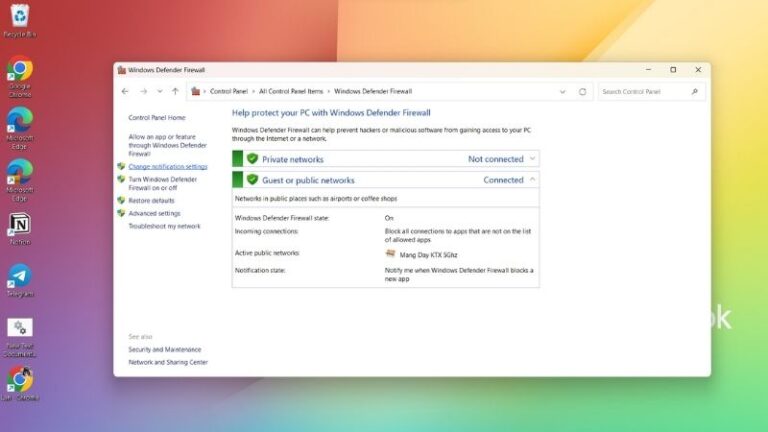Click the search magnifier icon
The image size is (768, 432).
695,91
